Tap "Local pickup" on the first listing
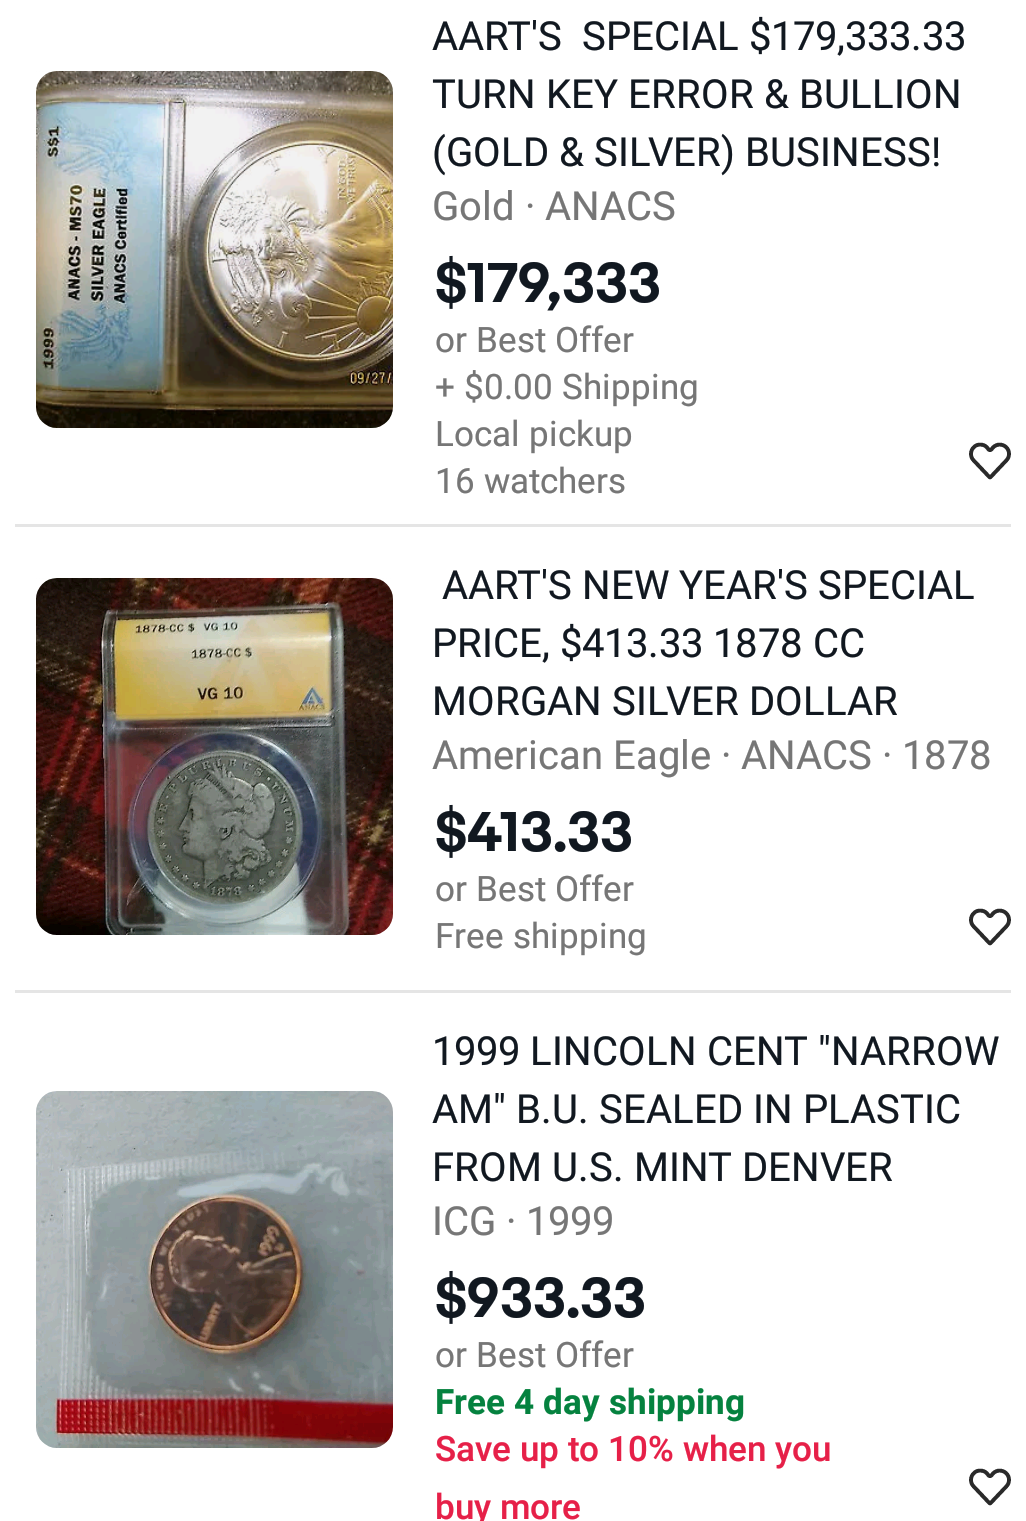 (533, 434)
